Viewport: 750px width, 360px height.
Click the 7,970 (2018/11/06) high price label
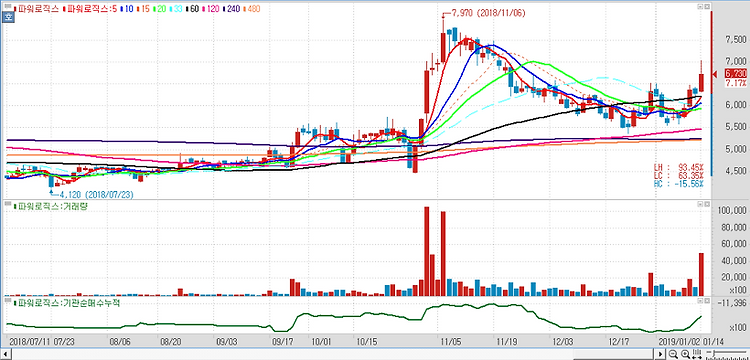point(488,13)
